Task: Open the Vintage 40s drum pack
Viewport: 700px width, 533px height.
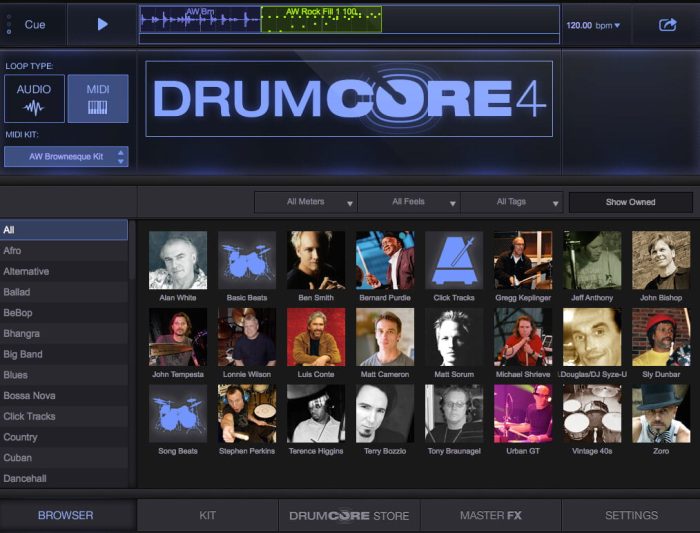Action: (592, 414)
